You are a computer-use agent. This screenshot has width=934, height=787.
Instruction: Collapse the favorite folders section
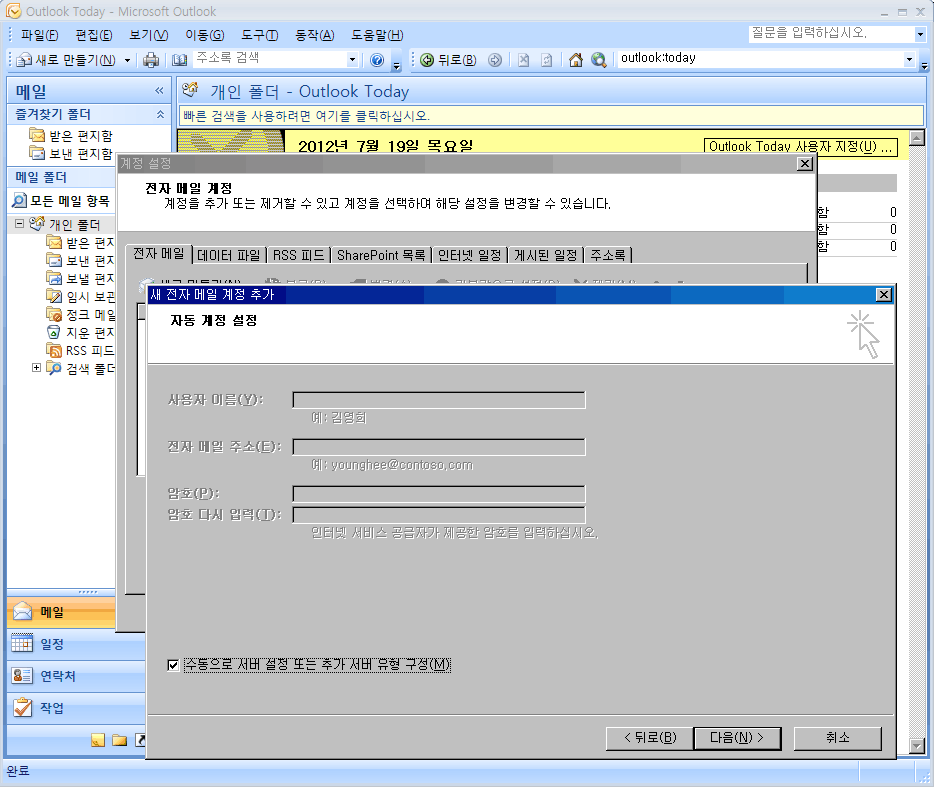160,114
